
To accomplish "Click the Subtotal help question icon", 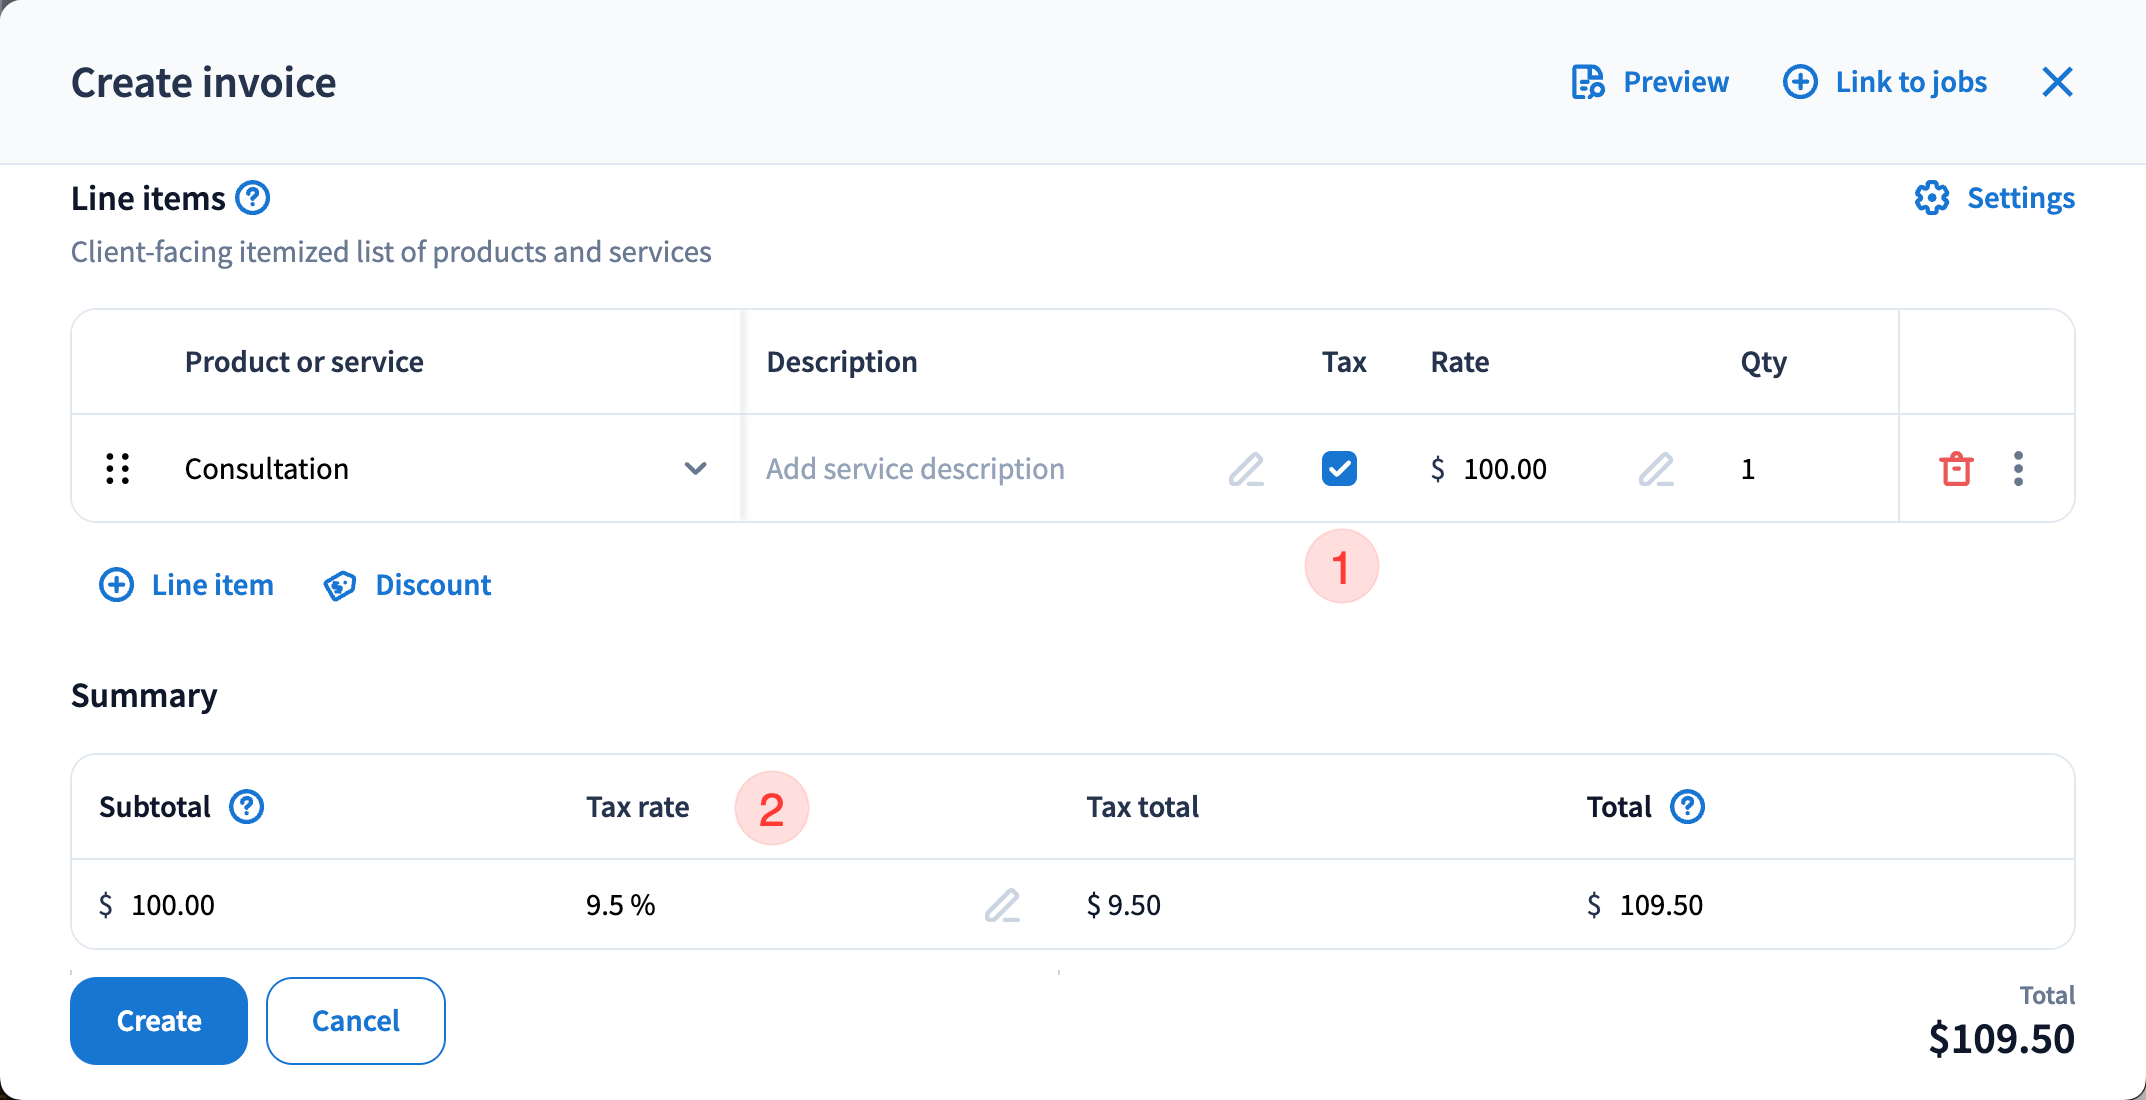I will coord(246,807).
